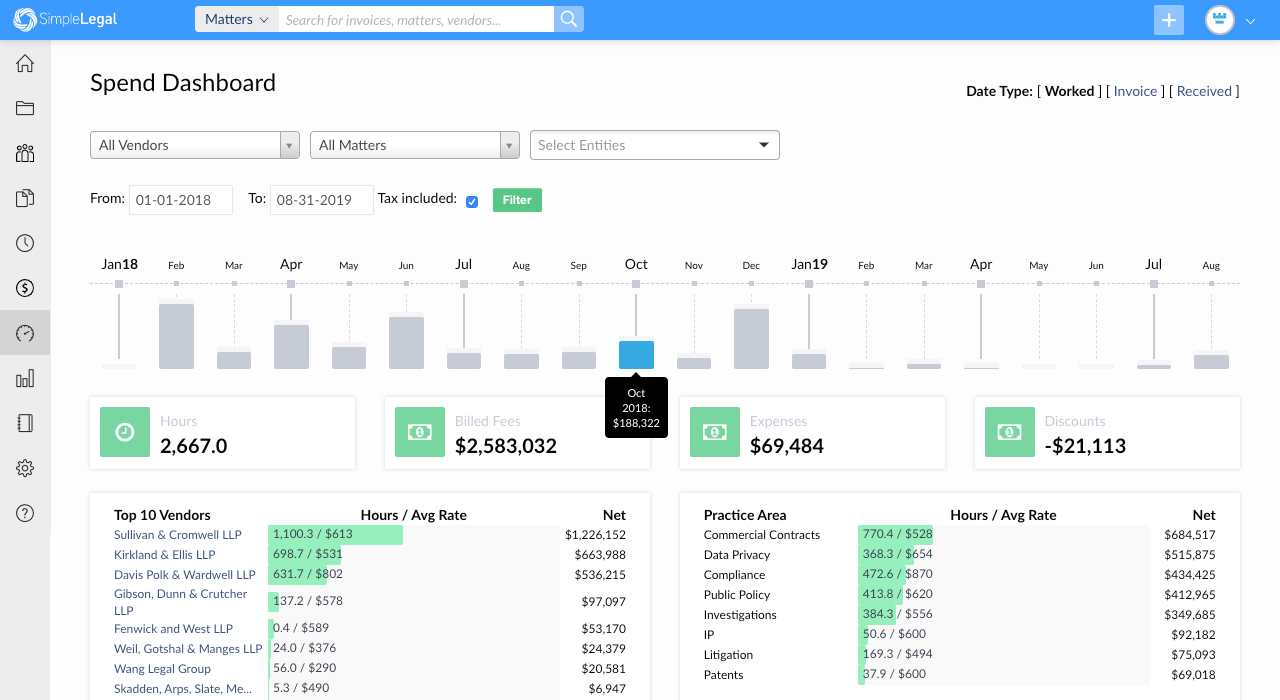Open Sullivan & Cromwell LLP vendor link
The image size is (1280, 700).
click(178, 534)
